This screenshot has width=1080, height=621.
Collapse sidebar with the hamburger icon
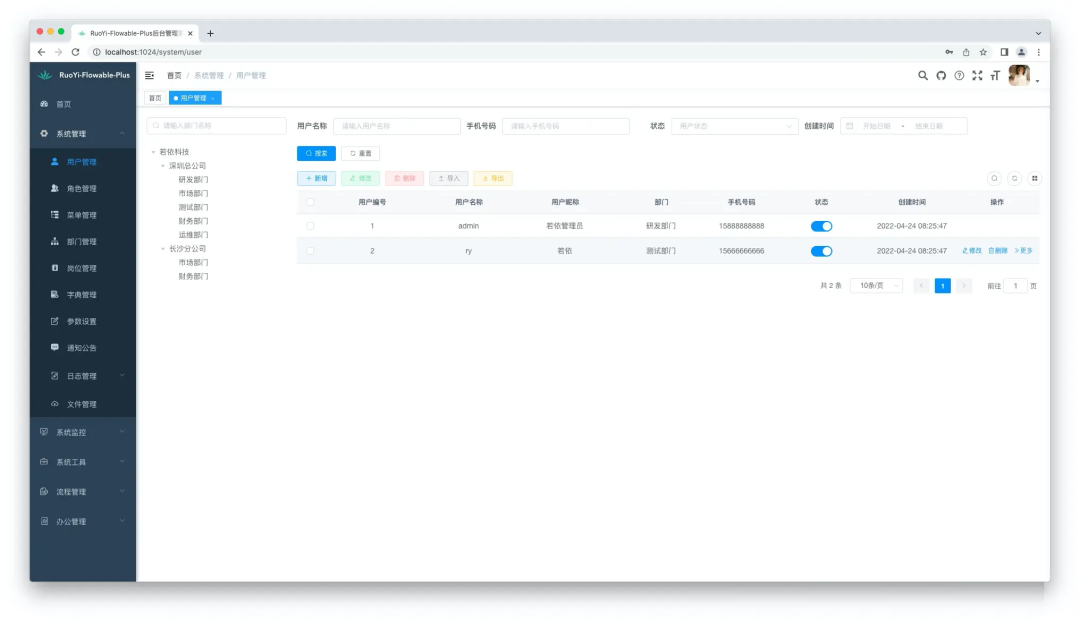coord(150,76)
